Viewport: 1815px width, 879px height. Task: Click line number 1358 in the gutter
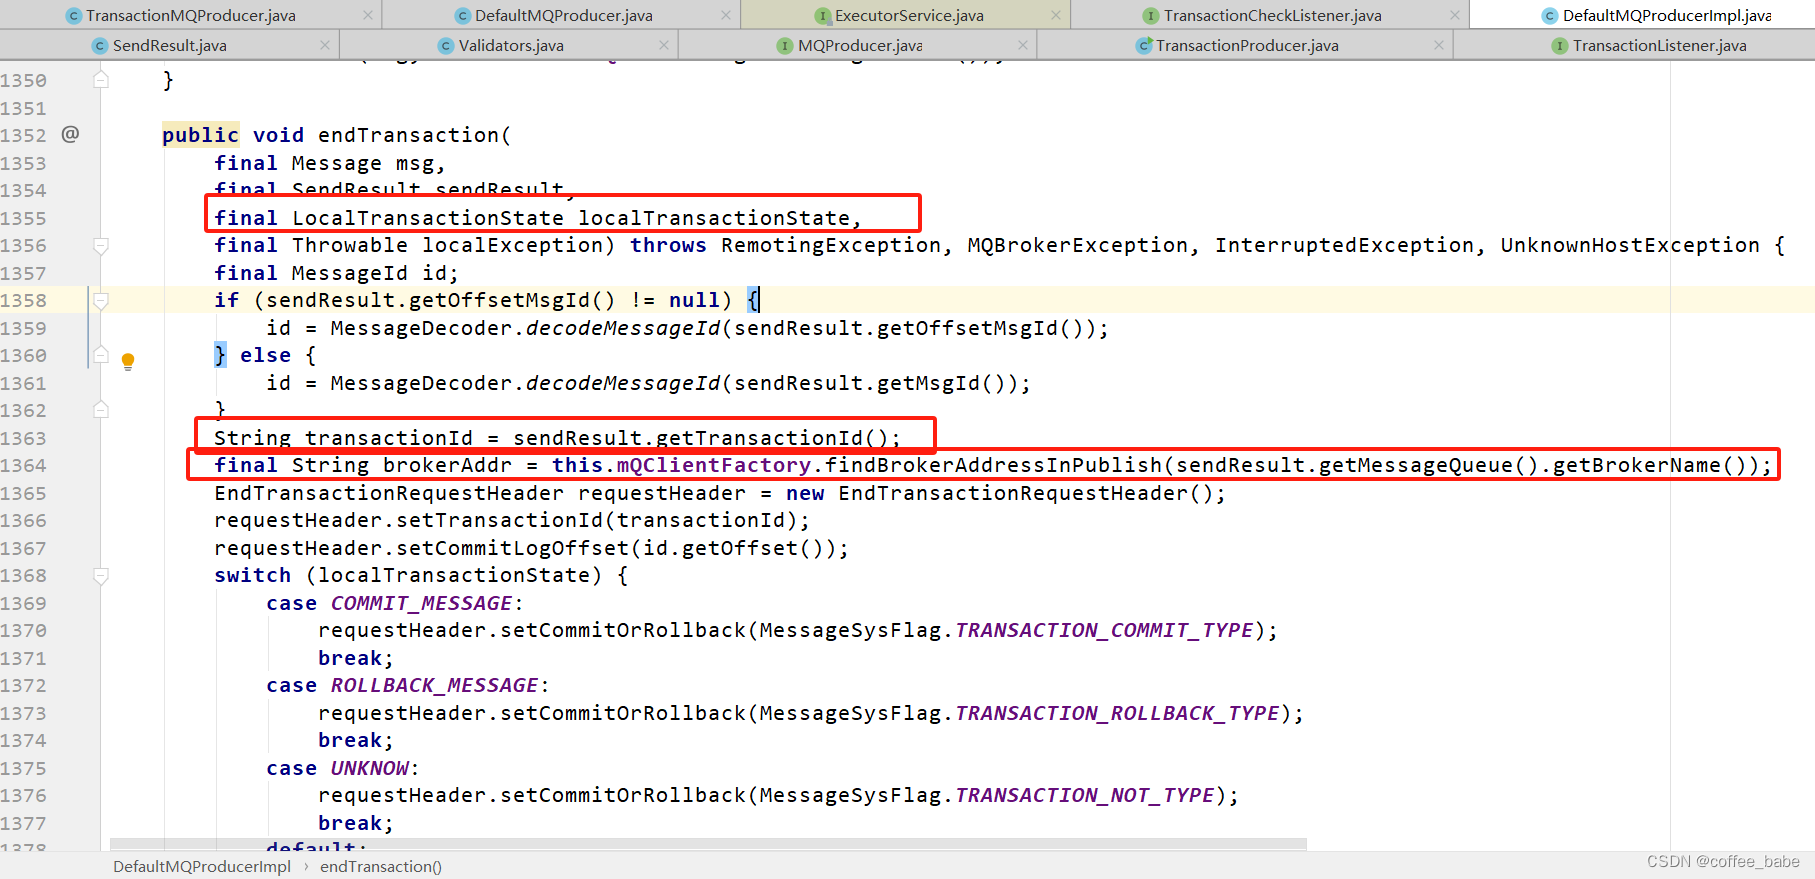24,300
